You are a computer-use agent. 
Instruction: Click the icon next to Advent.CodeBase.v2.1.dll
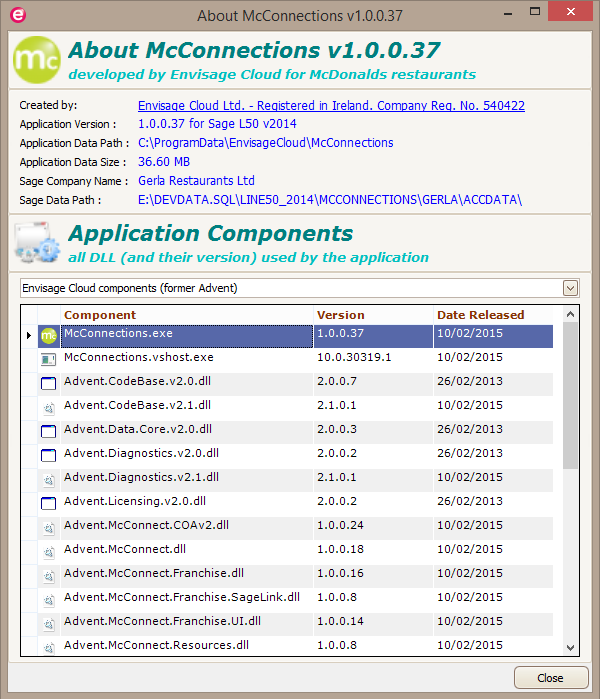click(49, 407)
